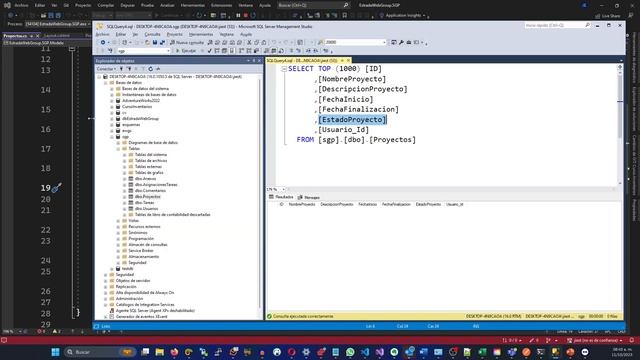The width and height of the screenshot is (640, 360).
Task: Select the dbo.Tareas table
Action: [144, 202]
